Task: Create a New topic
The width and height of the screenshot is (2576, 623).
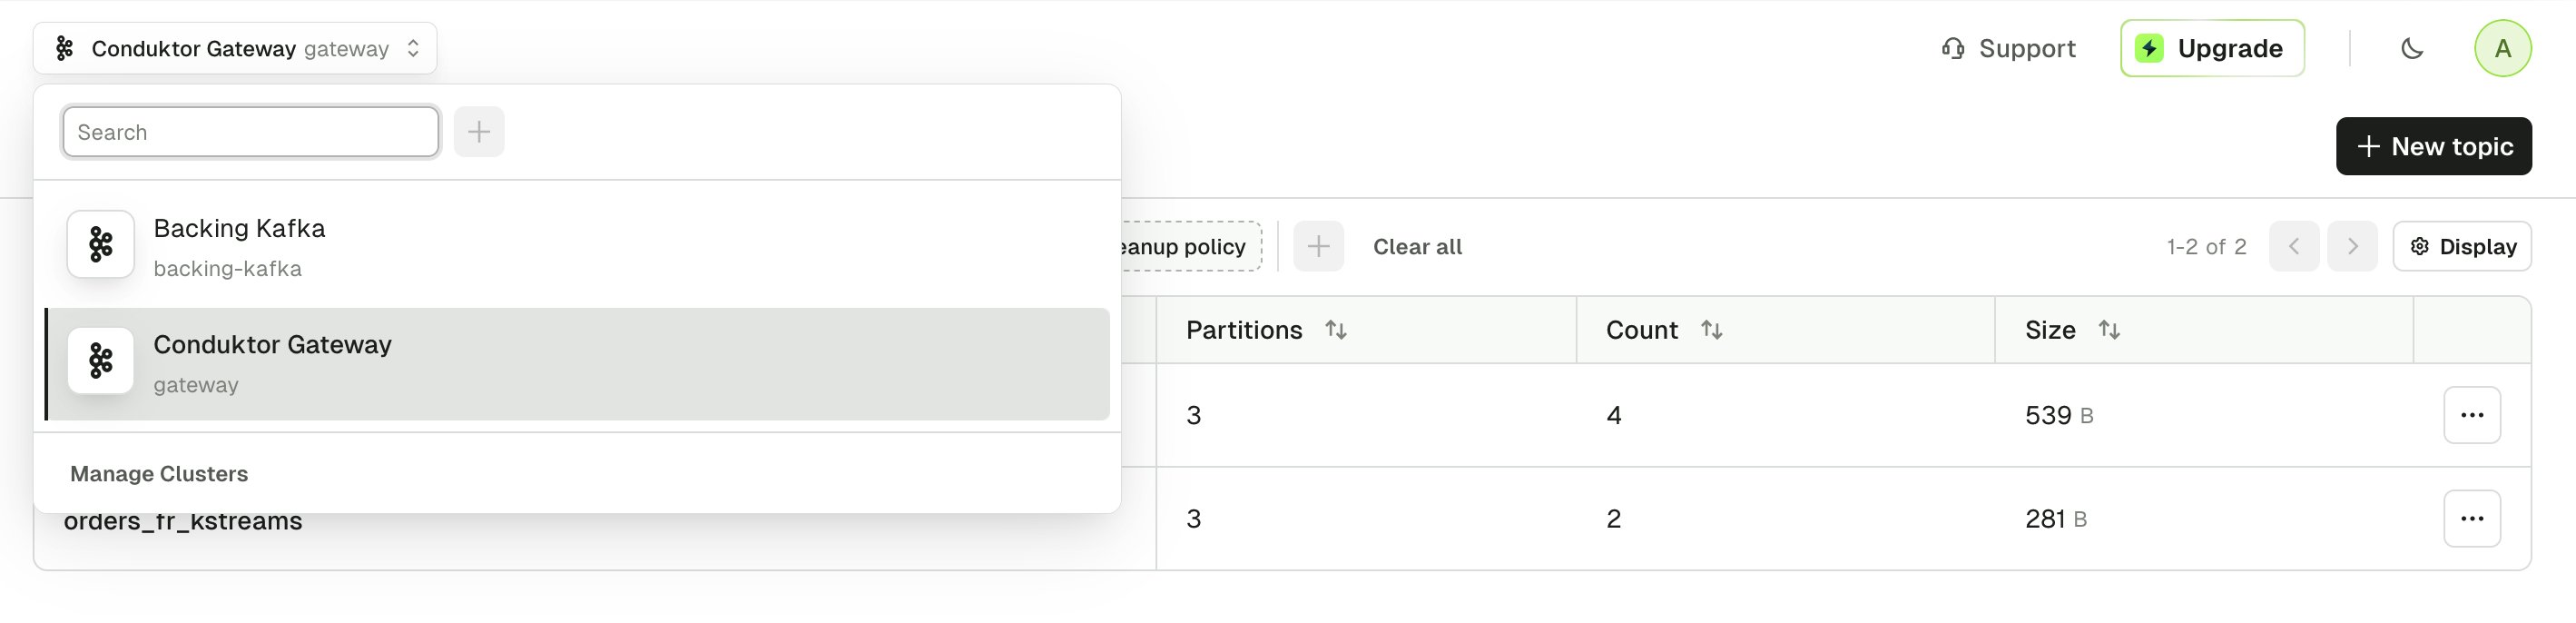Action: point(2433,146)
